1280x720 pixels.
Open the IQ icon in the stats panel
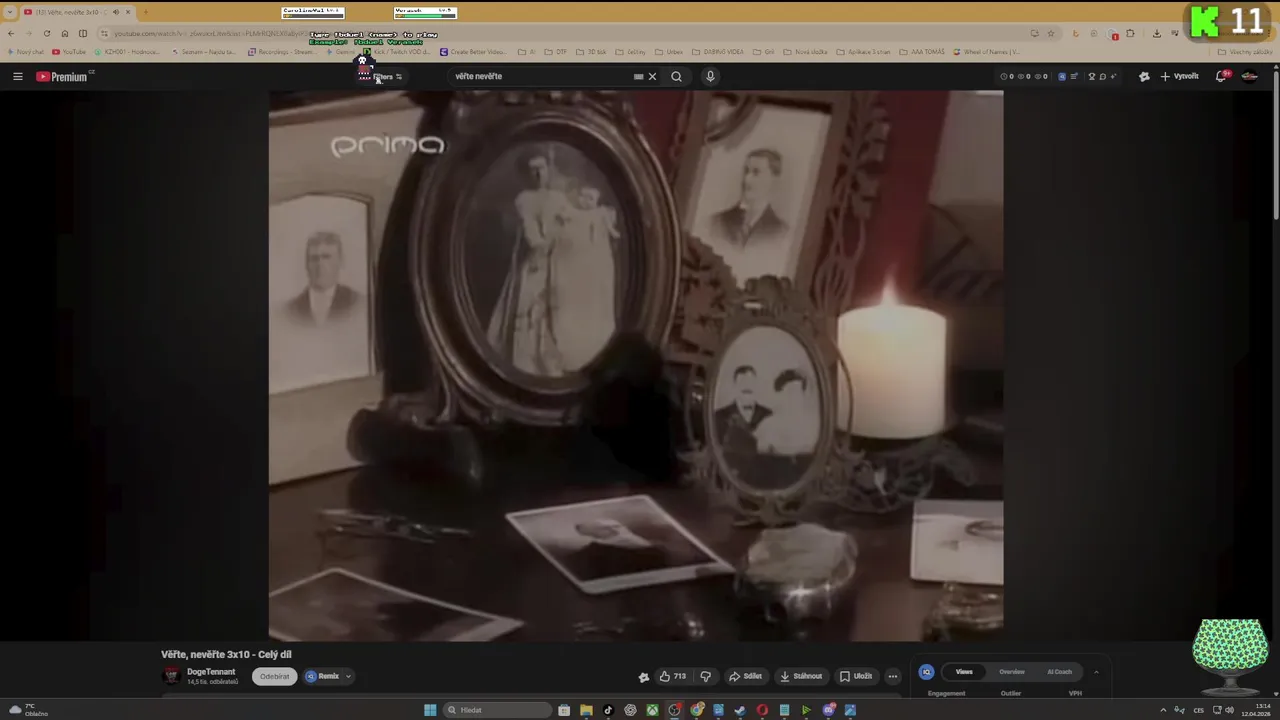[x=927, y=672]
